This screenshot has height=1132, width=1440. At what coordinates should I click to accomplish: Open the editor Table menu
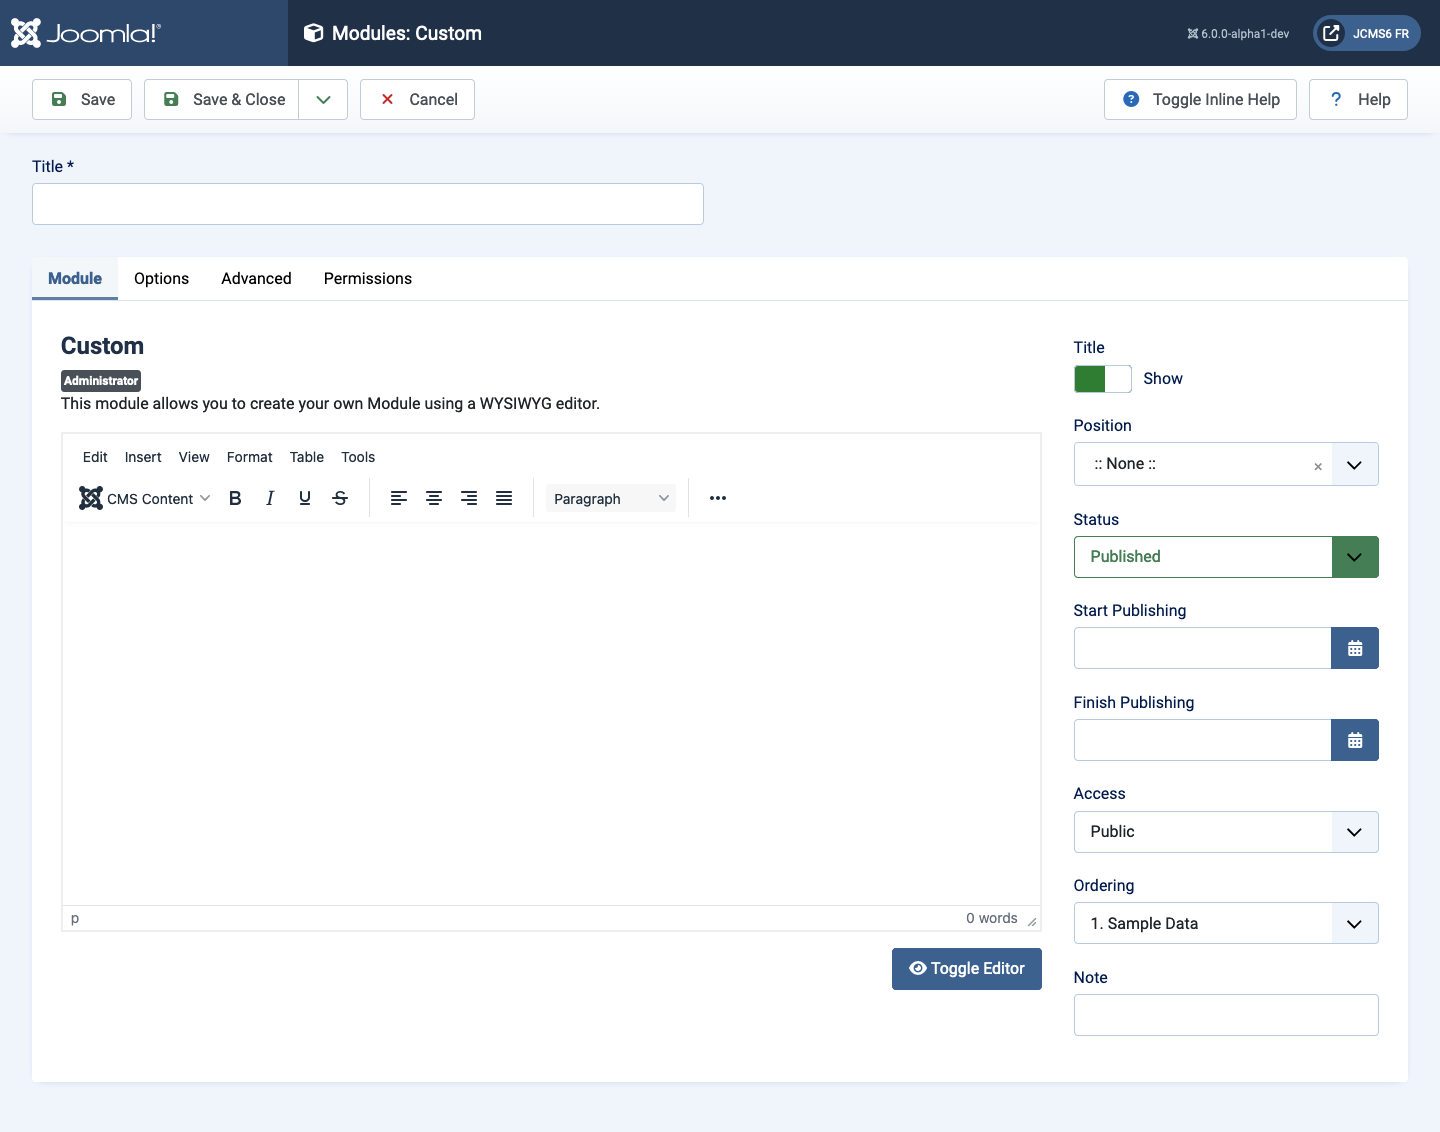(307, 457)
